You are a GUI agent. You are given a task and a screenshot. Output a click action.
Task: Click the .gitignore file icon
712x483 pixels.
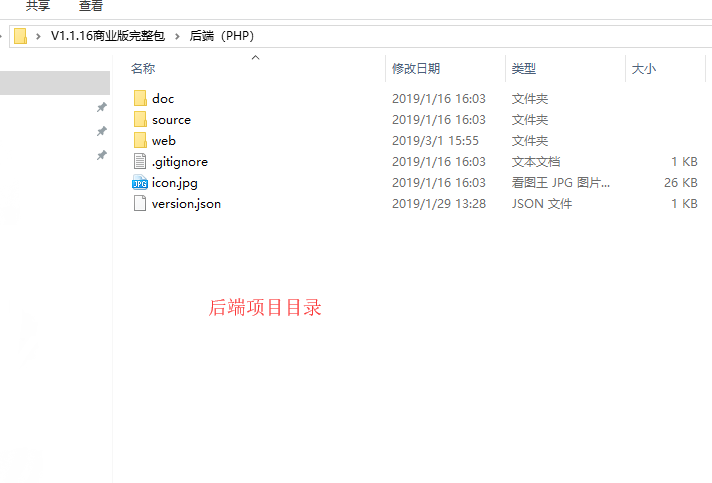click(x=140, y=162)
